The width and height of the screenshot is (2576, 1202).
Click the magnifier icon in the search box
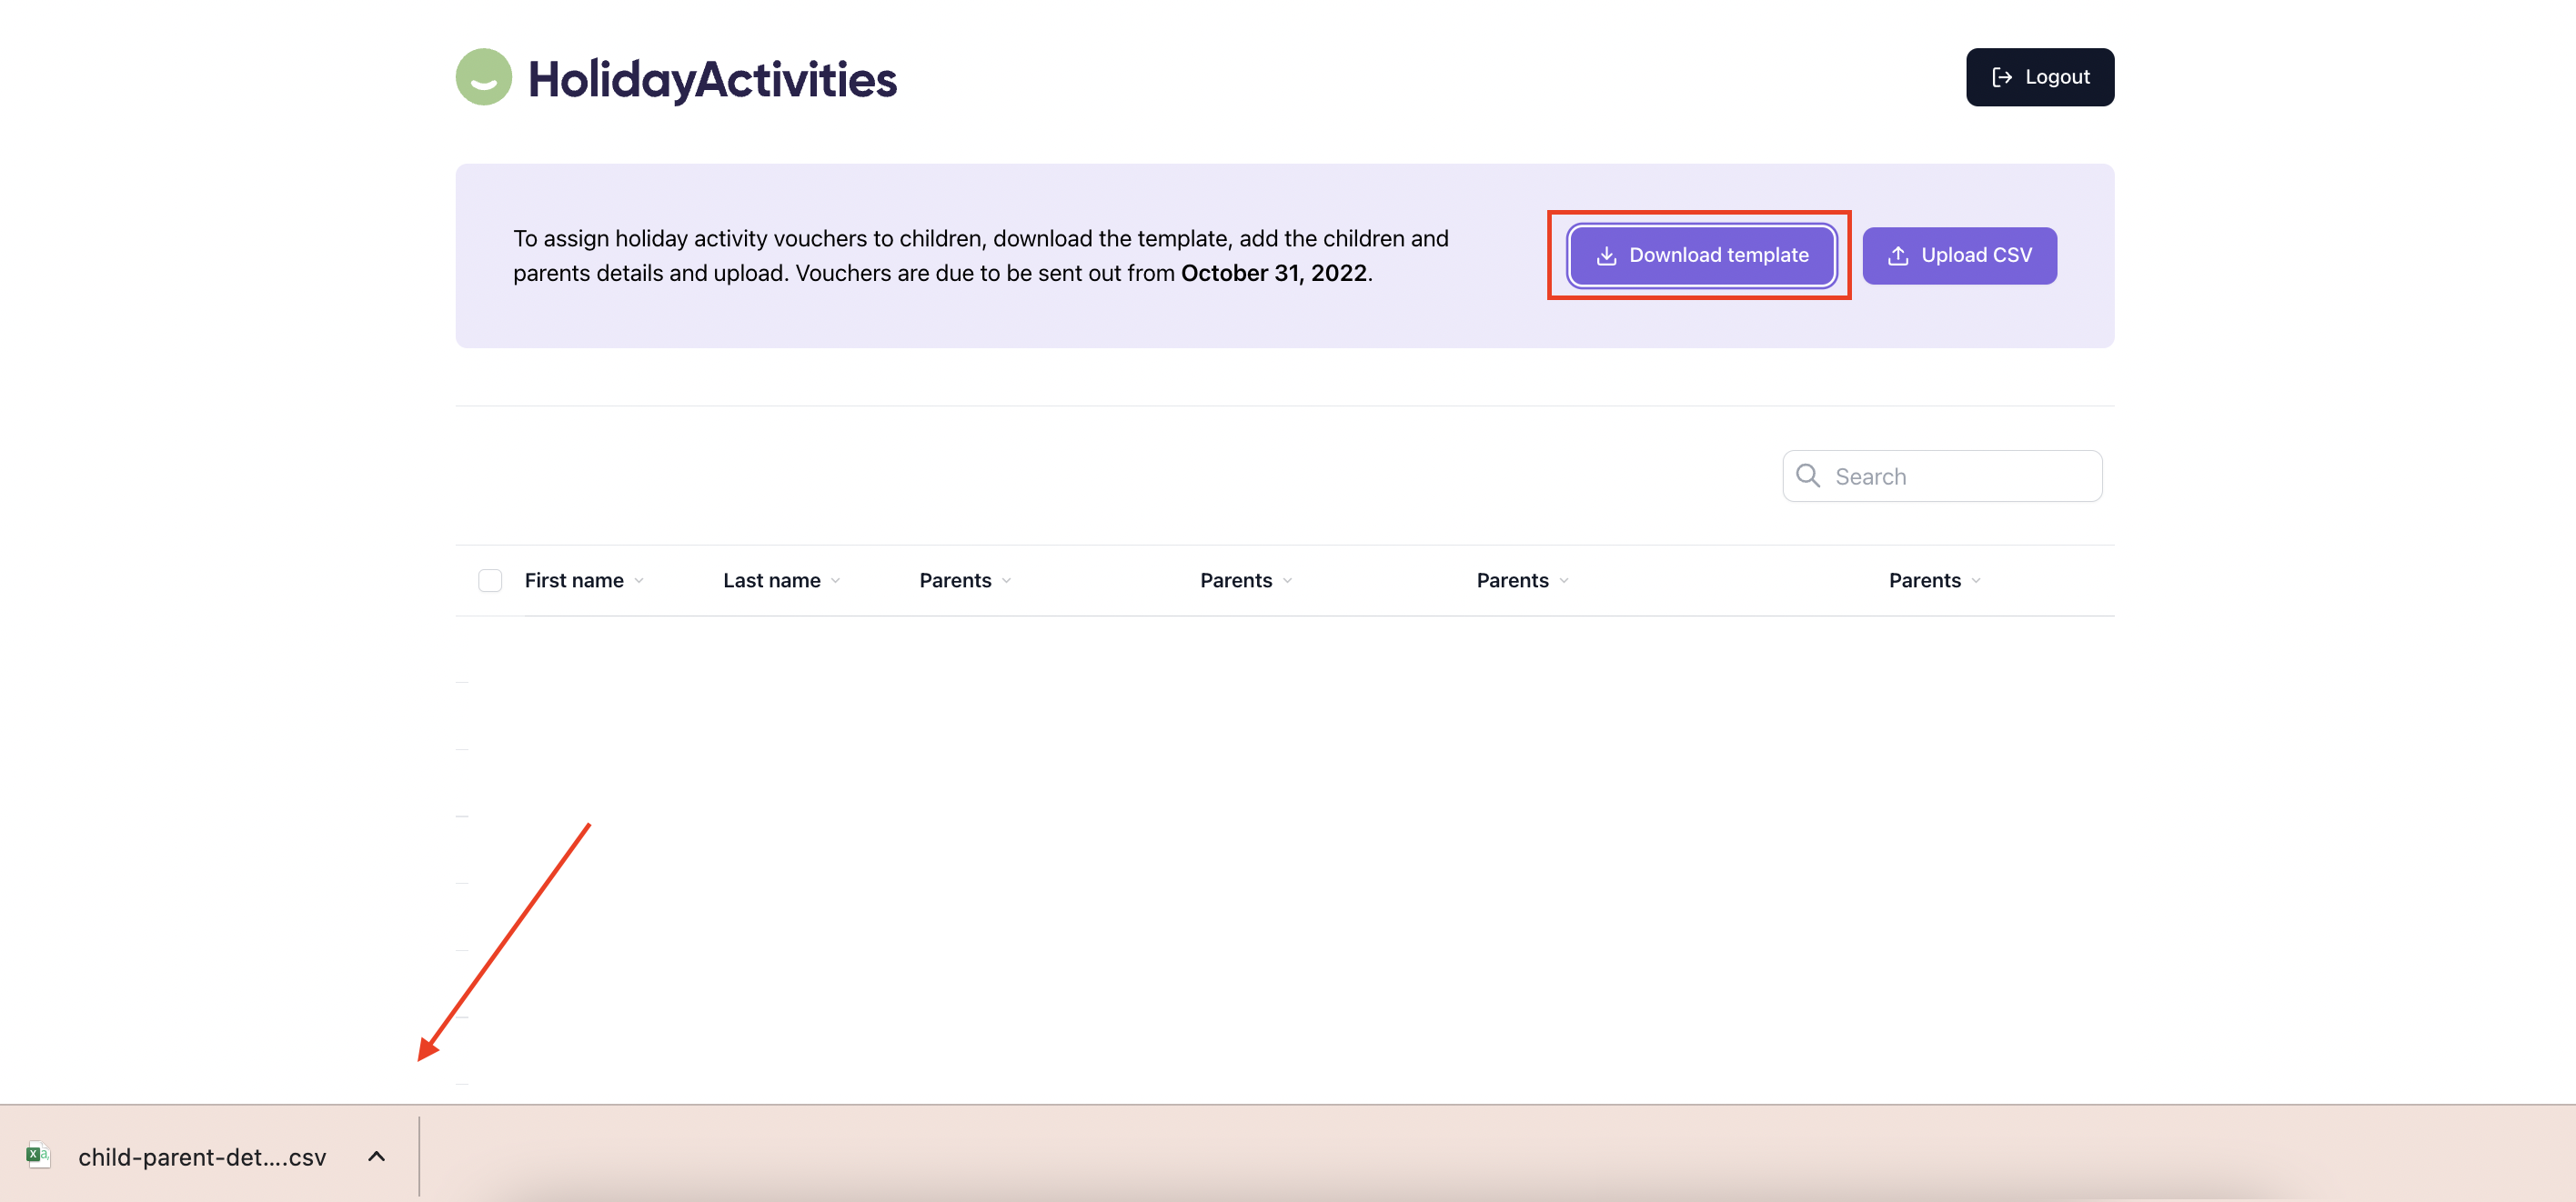1808,476
